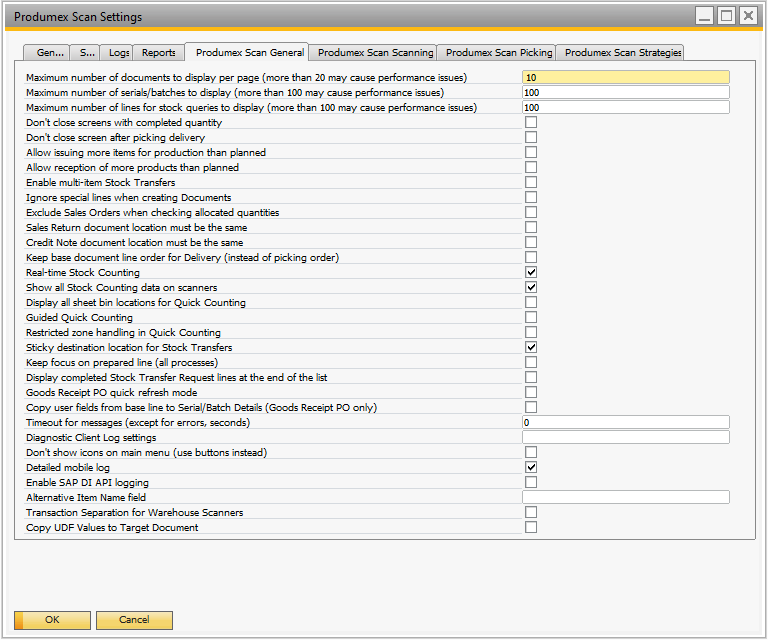Viewport: 768px width, 640px height.
Task: Open the Produmex Scan Strategies tab
Action: tap(620, 52)
